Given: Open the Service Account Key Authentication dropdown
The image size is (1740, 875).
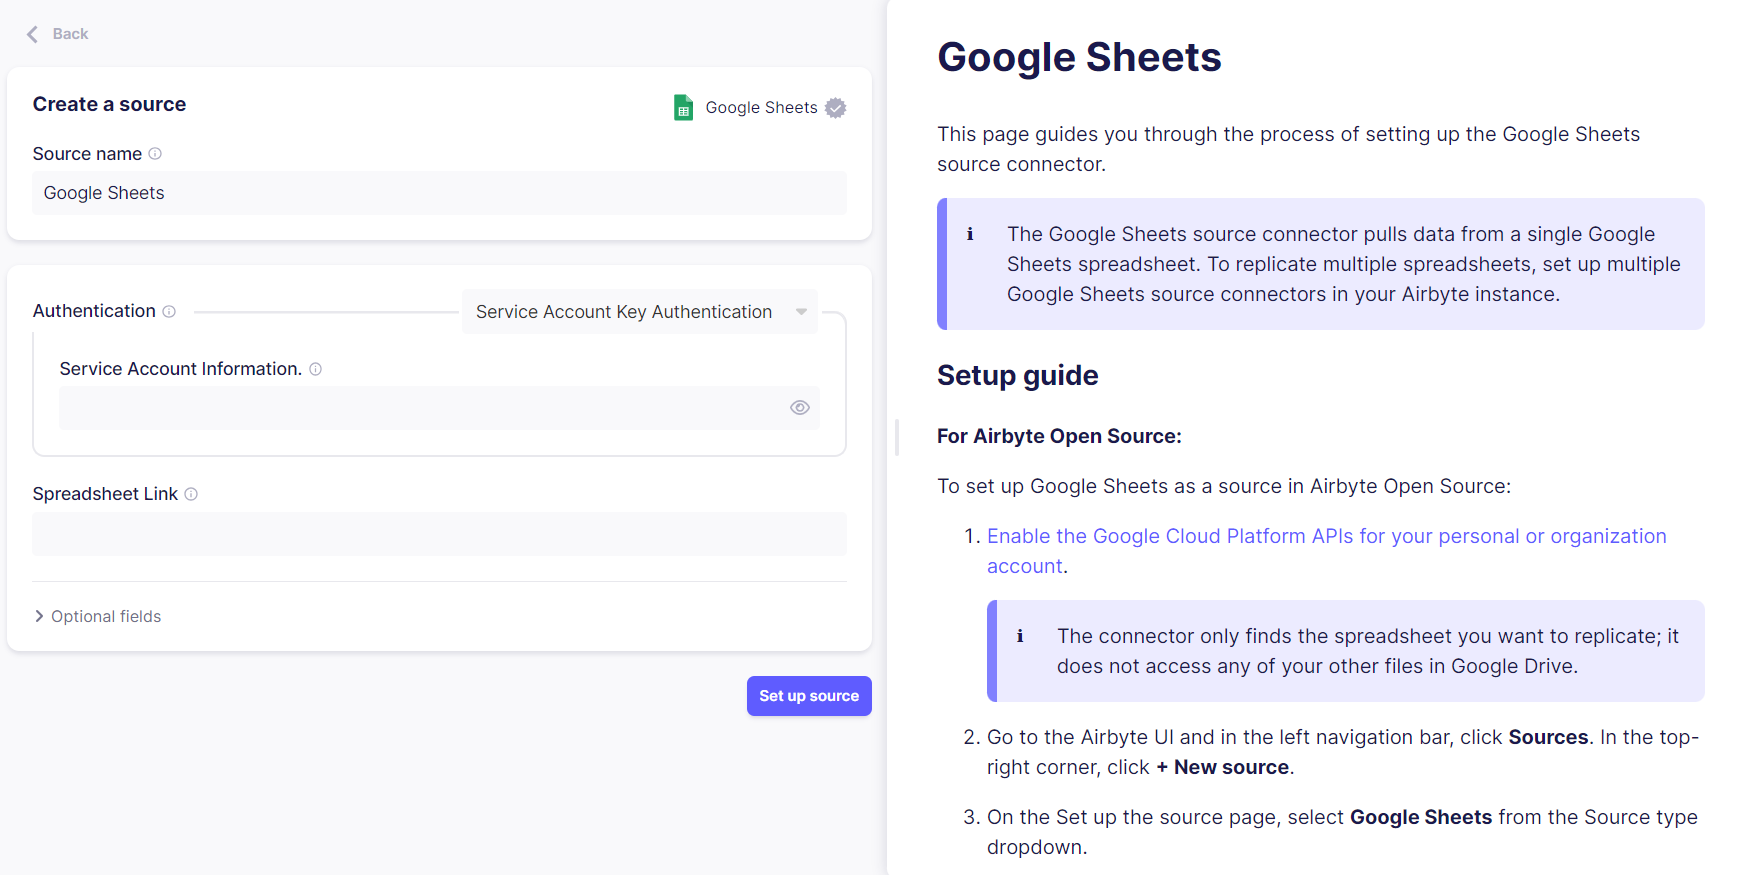Looking at the screenshot, I should [639, 312].
